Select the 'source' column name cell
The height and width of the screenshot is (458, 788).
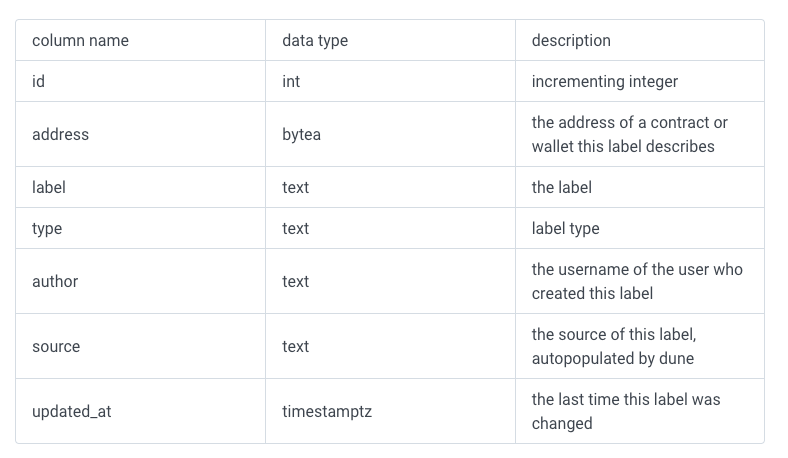pos(140,346)
